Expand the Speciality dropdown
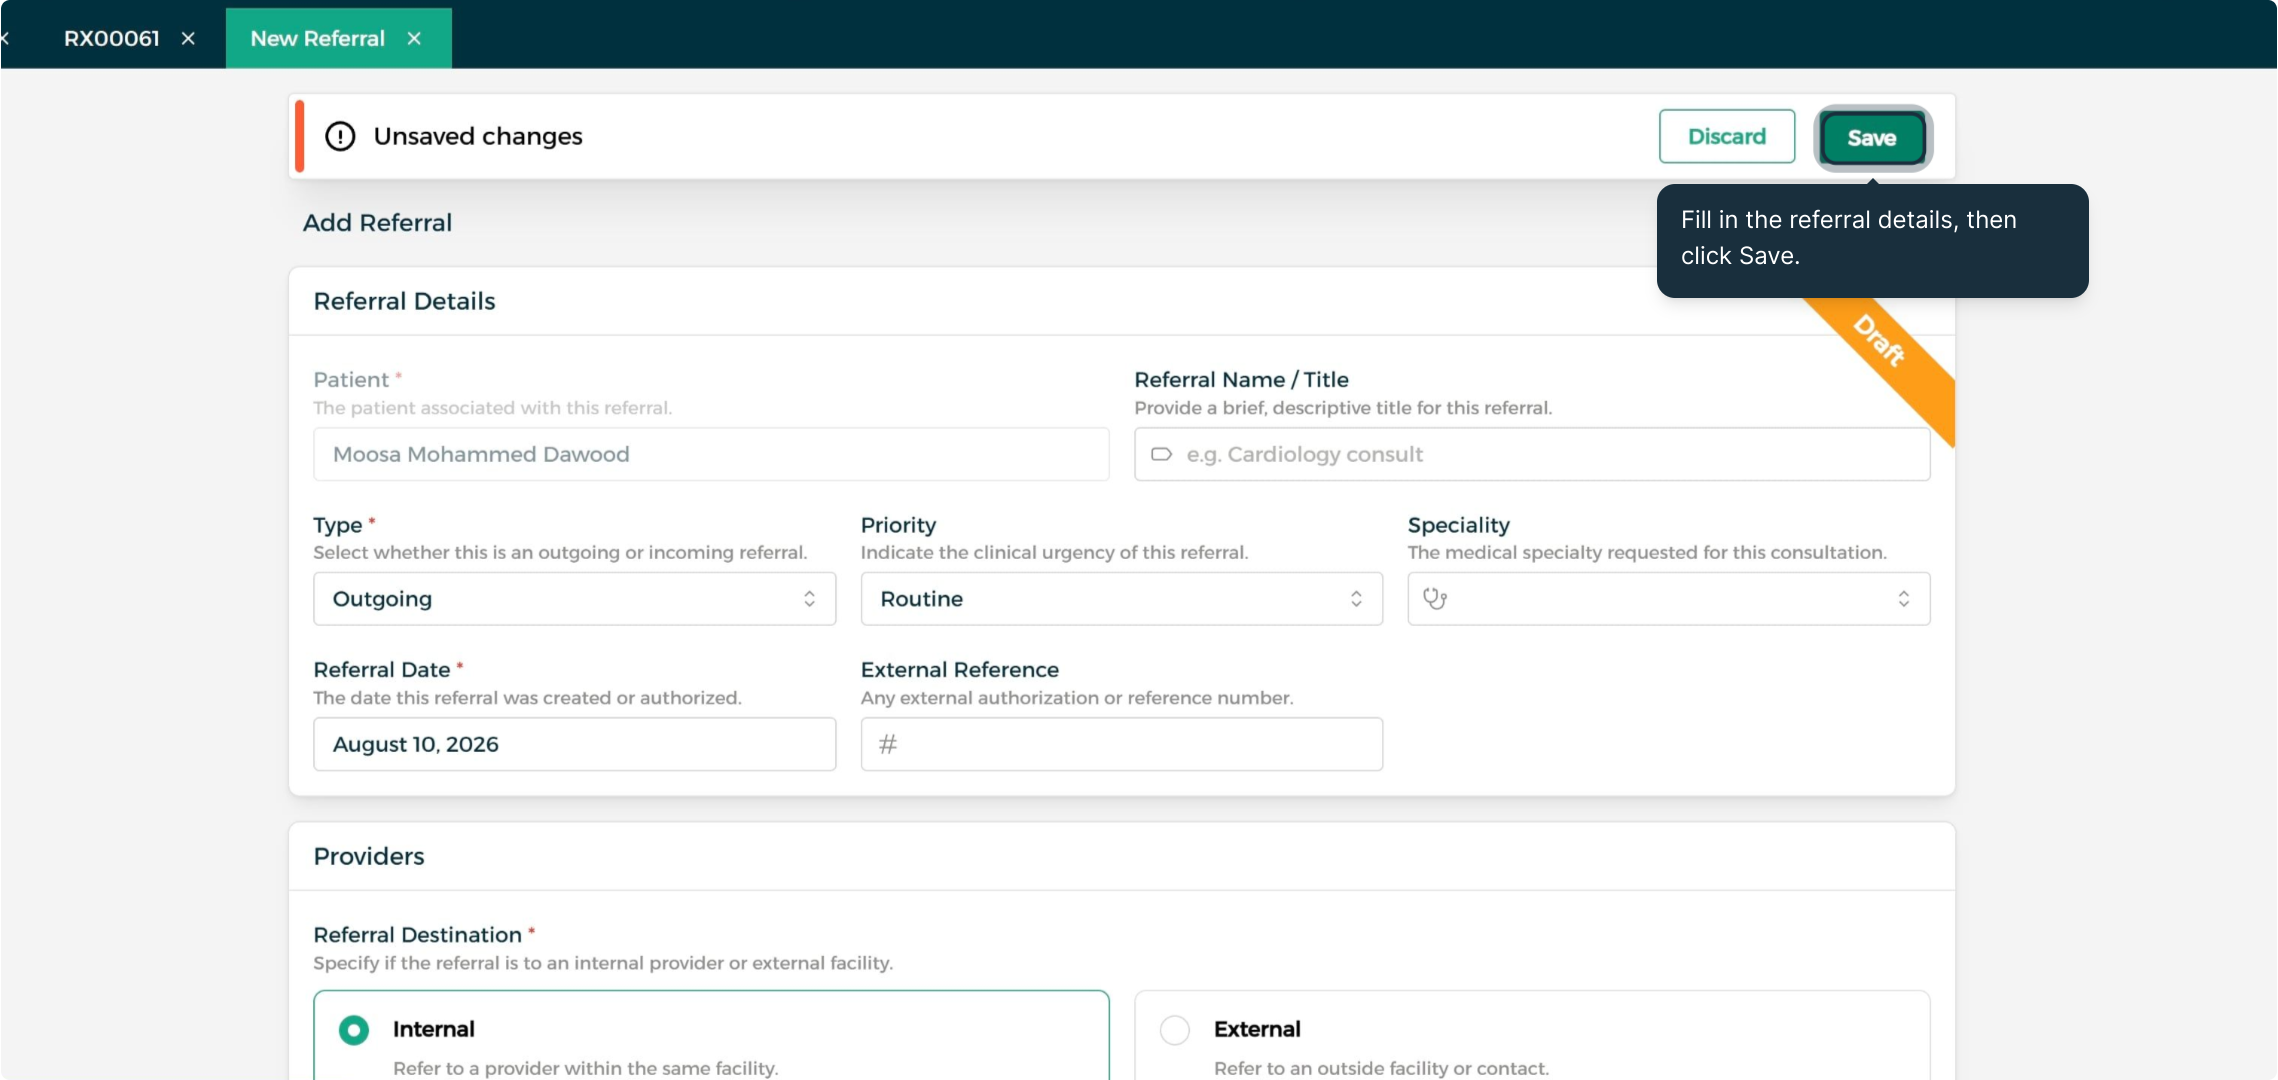Image resolution: width=2278 pixels, height=1080 pixels. 1668,599
